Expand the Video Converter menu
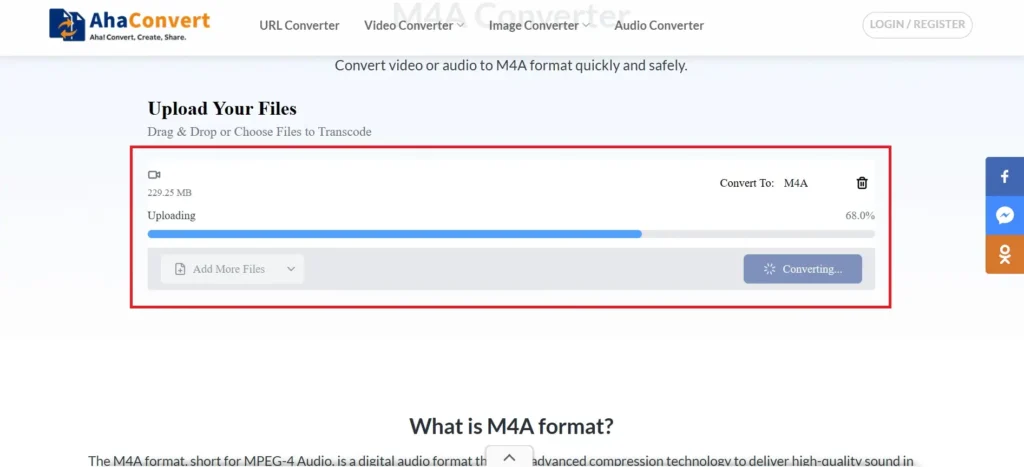Screen dimensions: 1024x467 (x=414, y=25)
